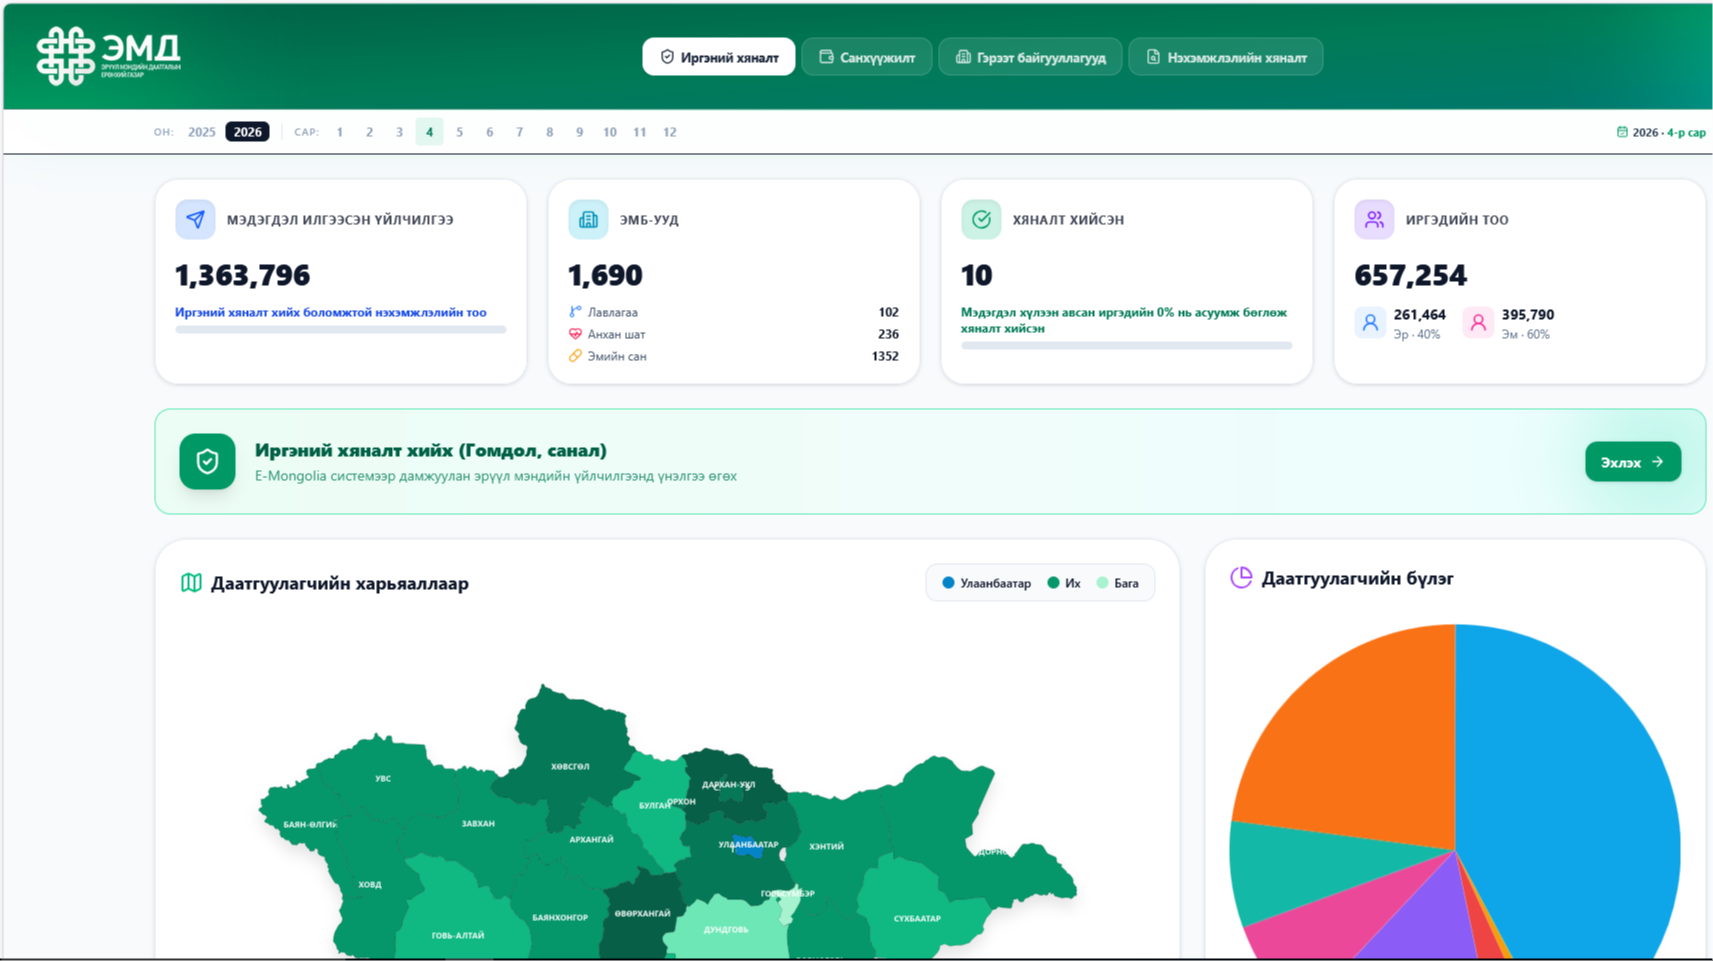Click the paper plane icon on the МЭДЭГДЭЛ ИЛГЭЭСЭН card
Screen dimensions: 1713x961
[195, 219]
